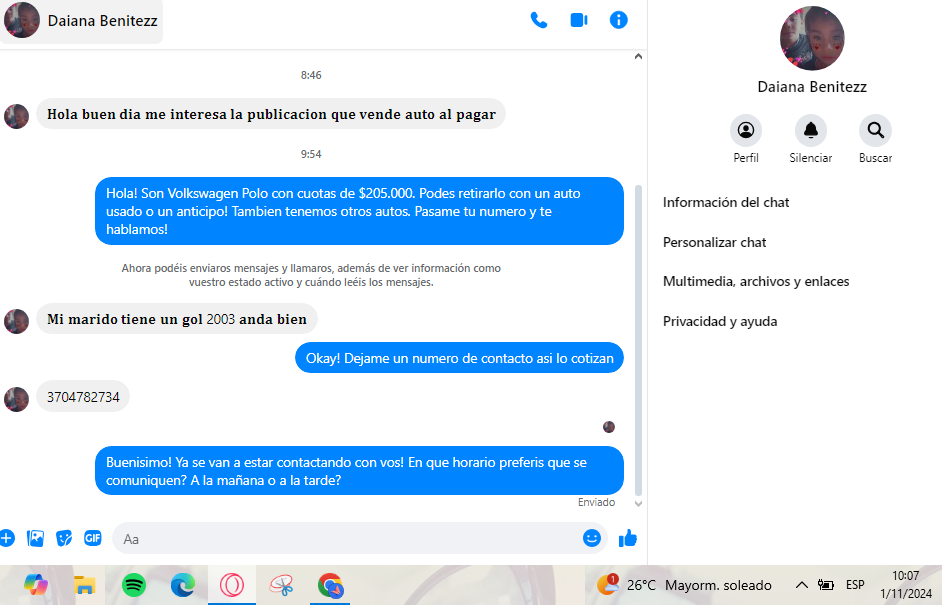Open the Perfil profile button
Screen dimensions: 942x605
pos(746,130)
